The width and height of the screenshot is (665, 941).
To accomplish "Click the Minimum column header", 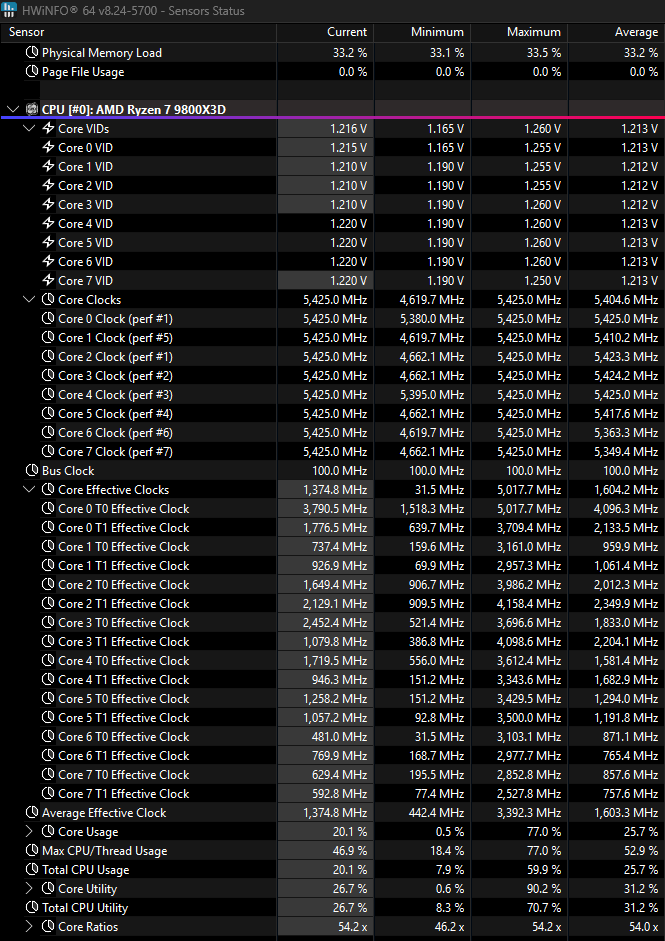I will coord(423,32).
